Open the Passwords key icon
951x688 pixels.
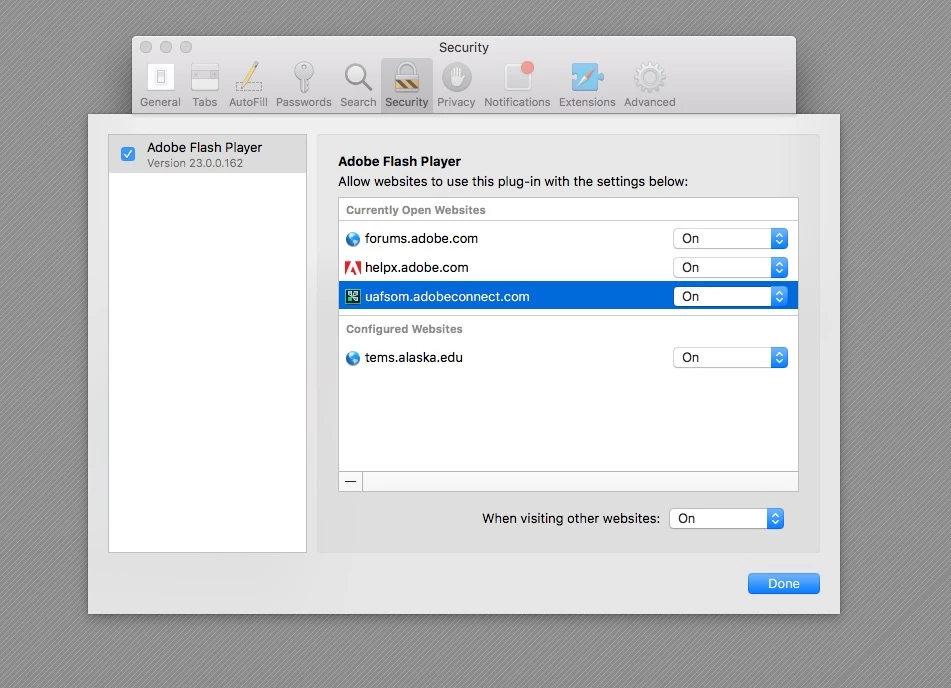coord(303,77)
